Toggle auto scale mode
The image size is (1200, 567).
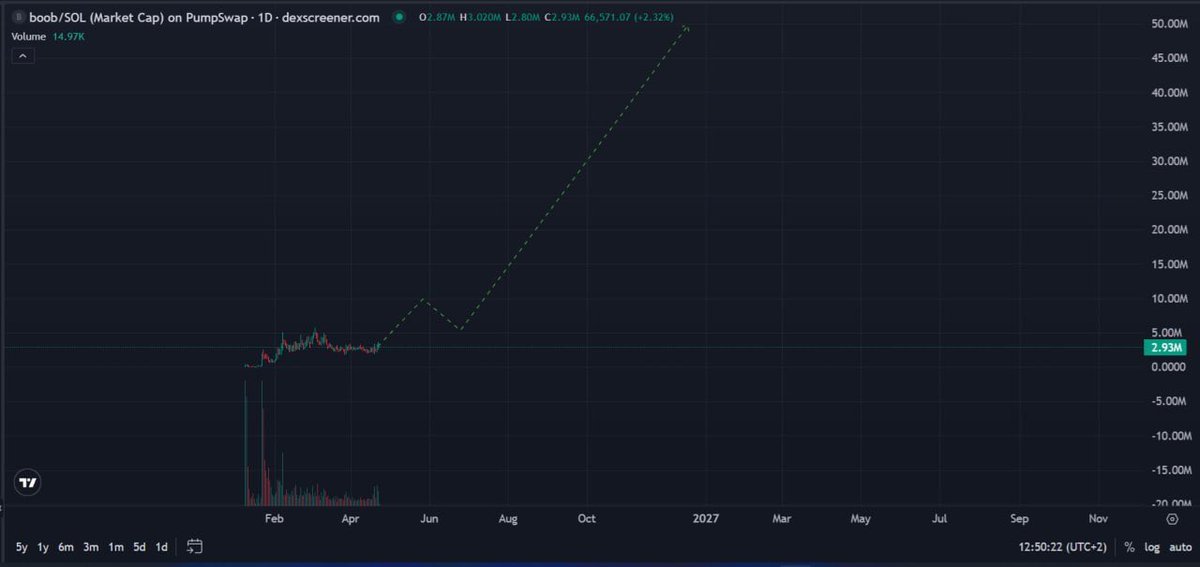1178,547
